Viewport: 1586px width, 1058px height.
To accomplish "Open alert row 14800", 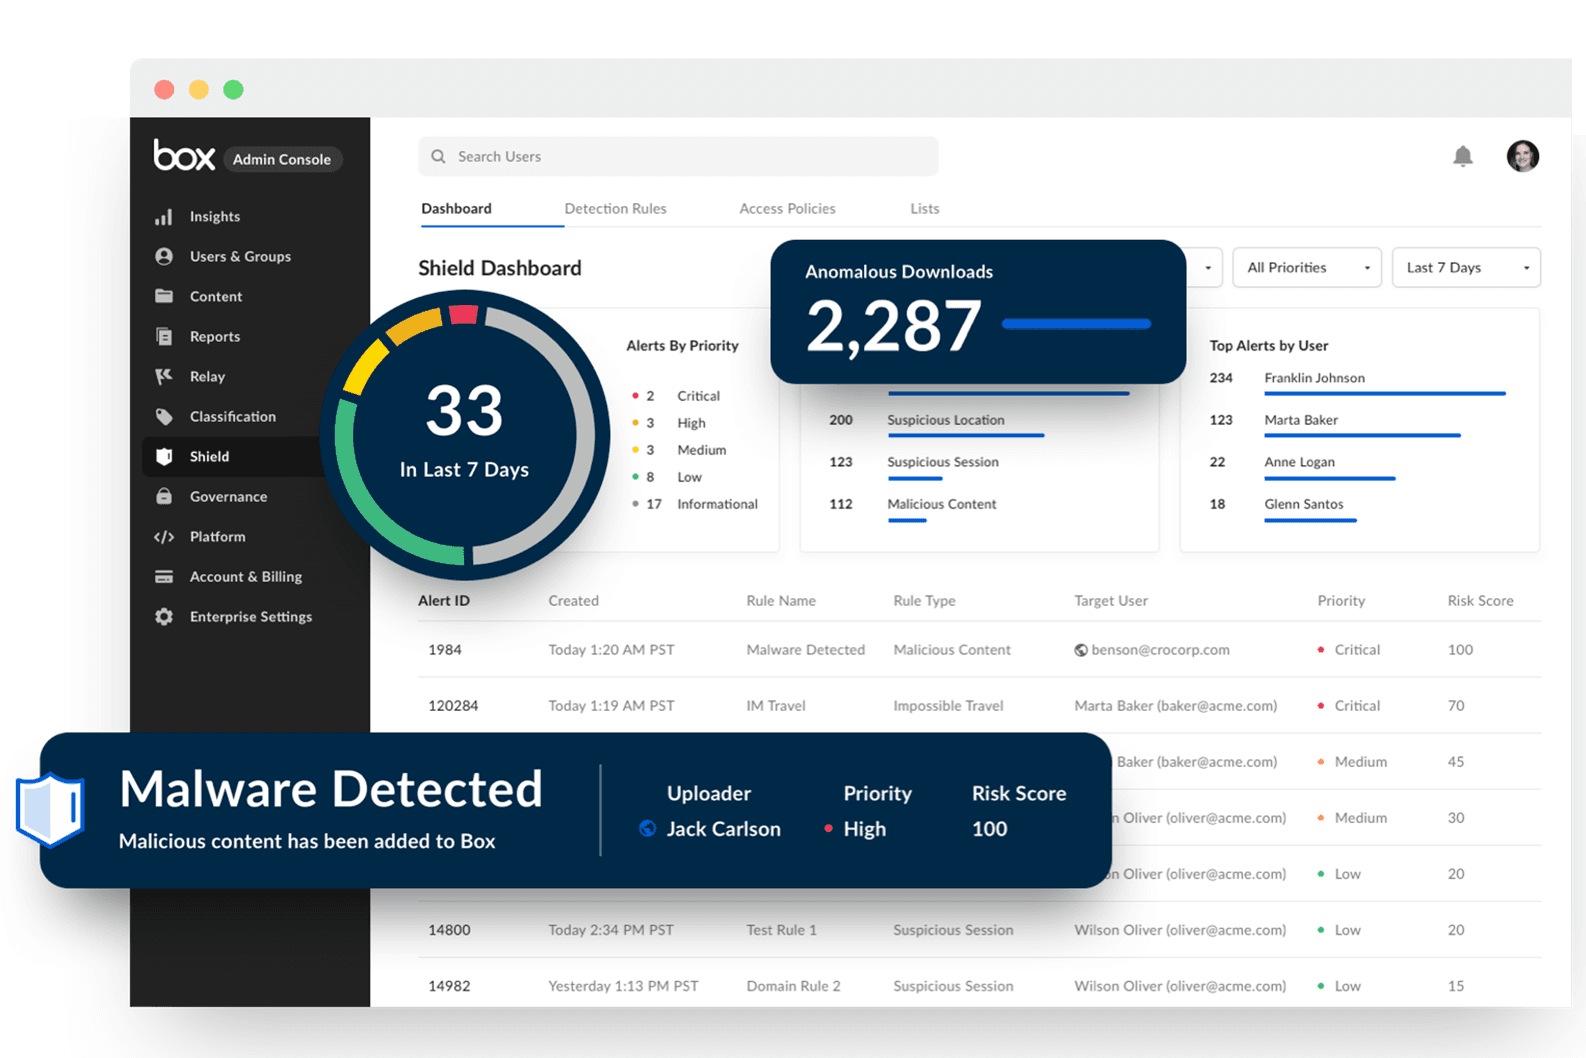I will (x=979, y=930).
